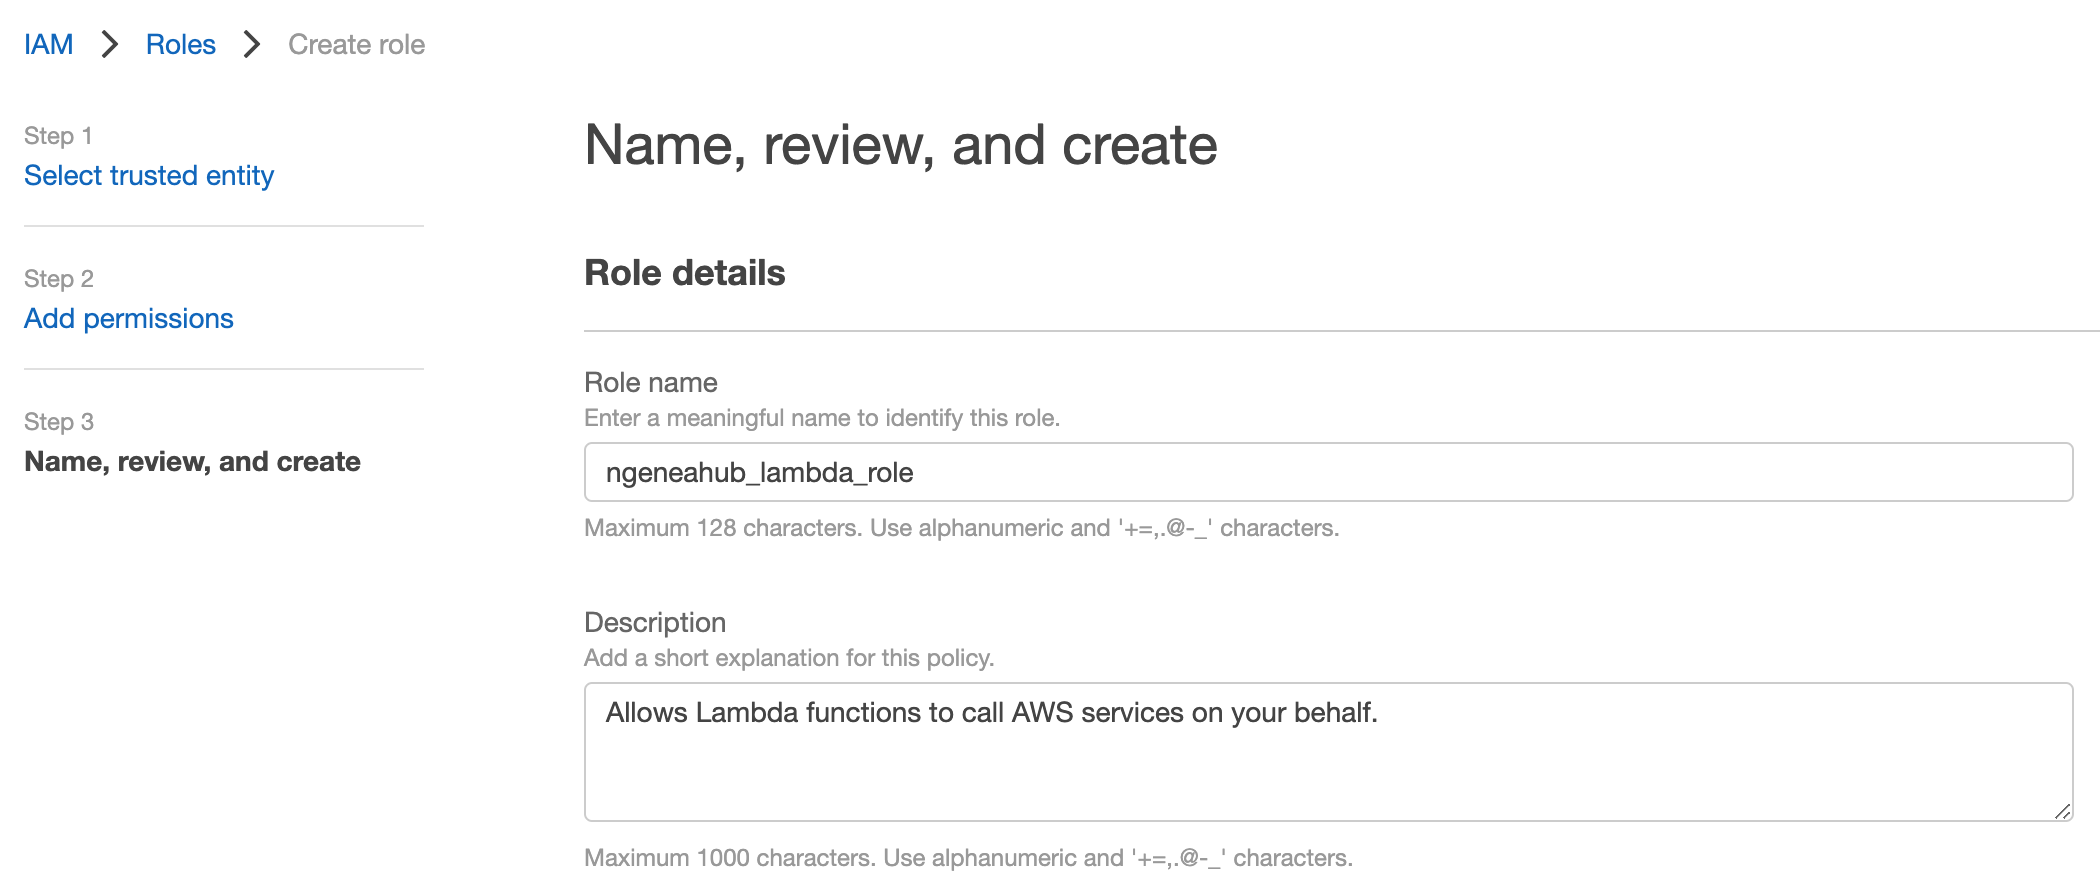2100x890 pixels.
Task: Click the Maximum 1000 characters hint text
Action: [968, 857]
